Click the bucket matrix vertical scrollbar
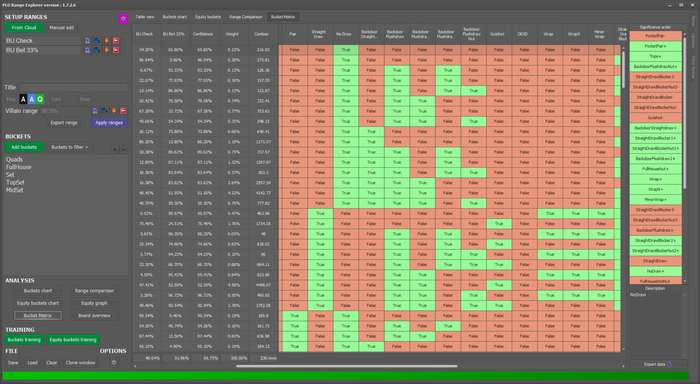700x384 pixels. point(623,69)
